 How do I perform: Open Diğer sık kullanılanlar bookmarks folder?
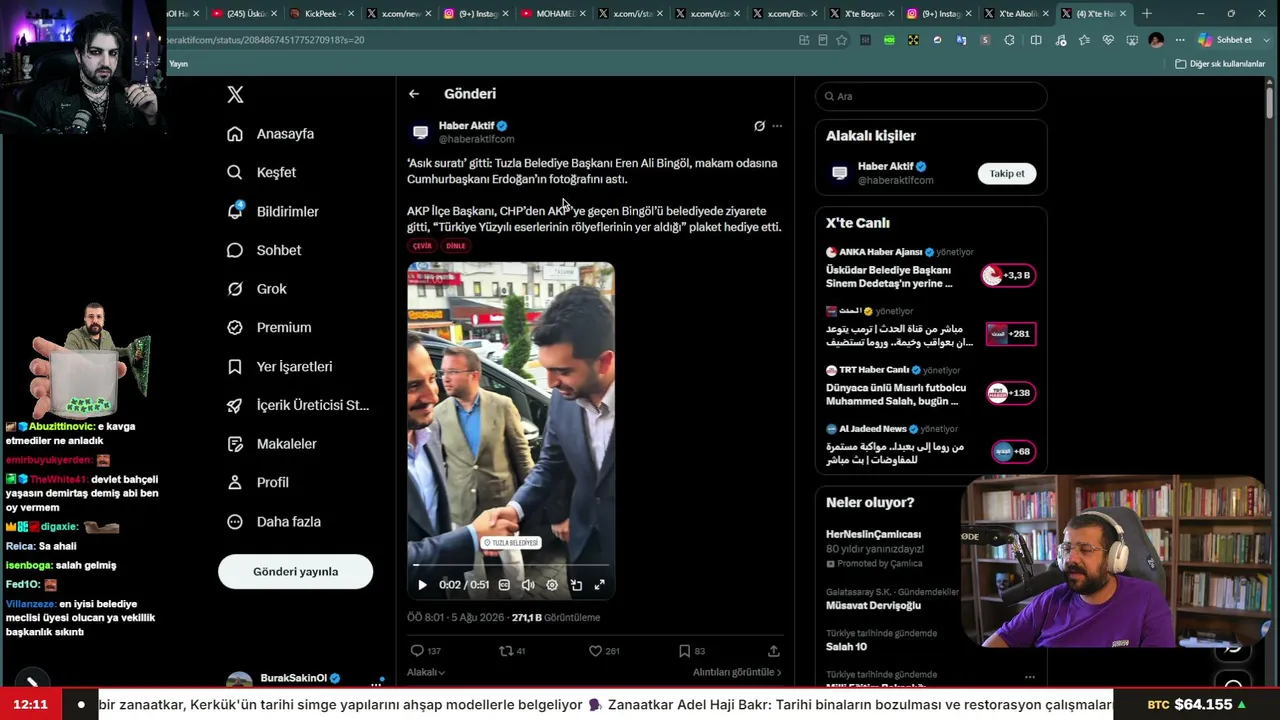(x=1220, y=64)
